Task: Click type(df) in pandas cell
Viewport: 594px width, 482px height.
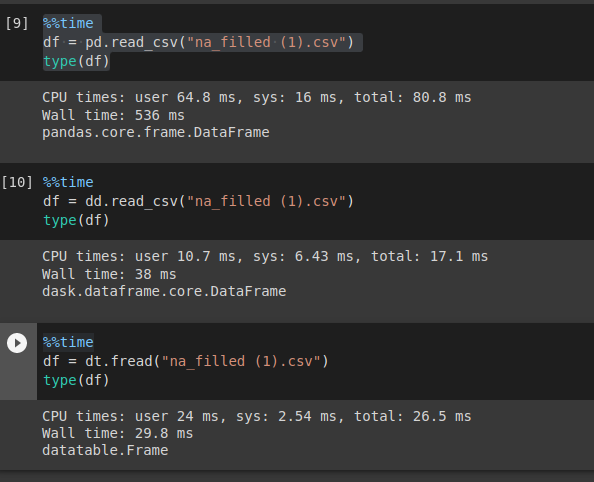Action: tap(76, 61)
